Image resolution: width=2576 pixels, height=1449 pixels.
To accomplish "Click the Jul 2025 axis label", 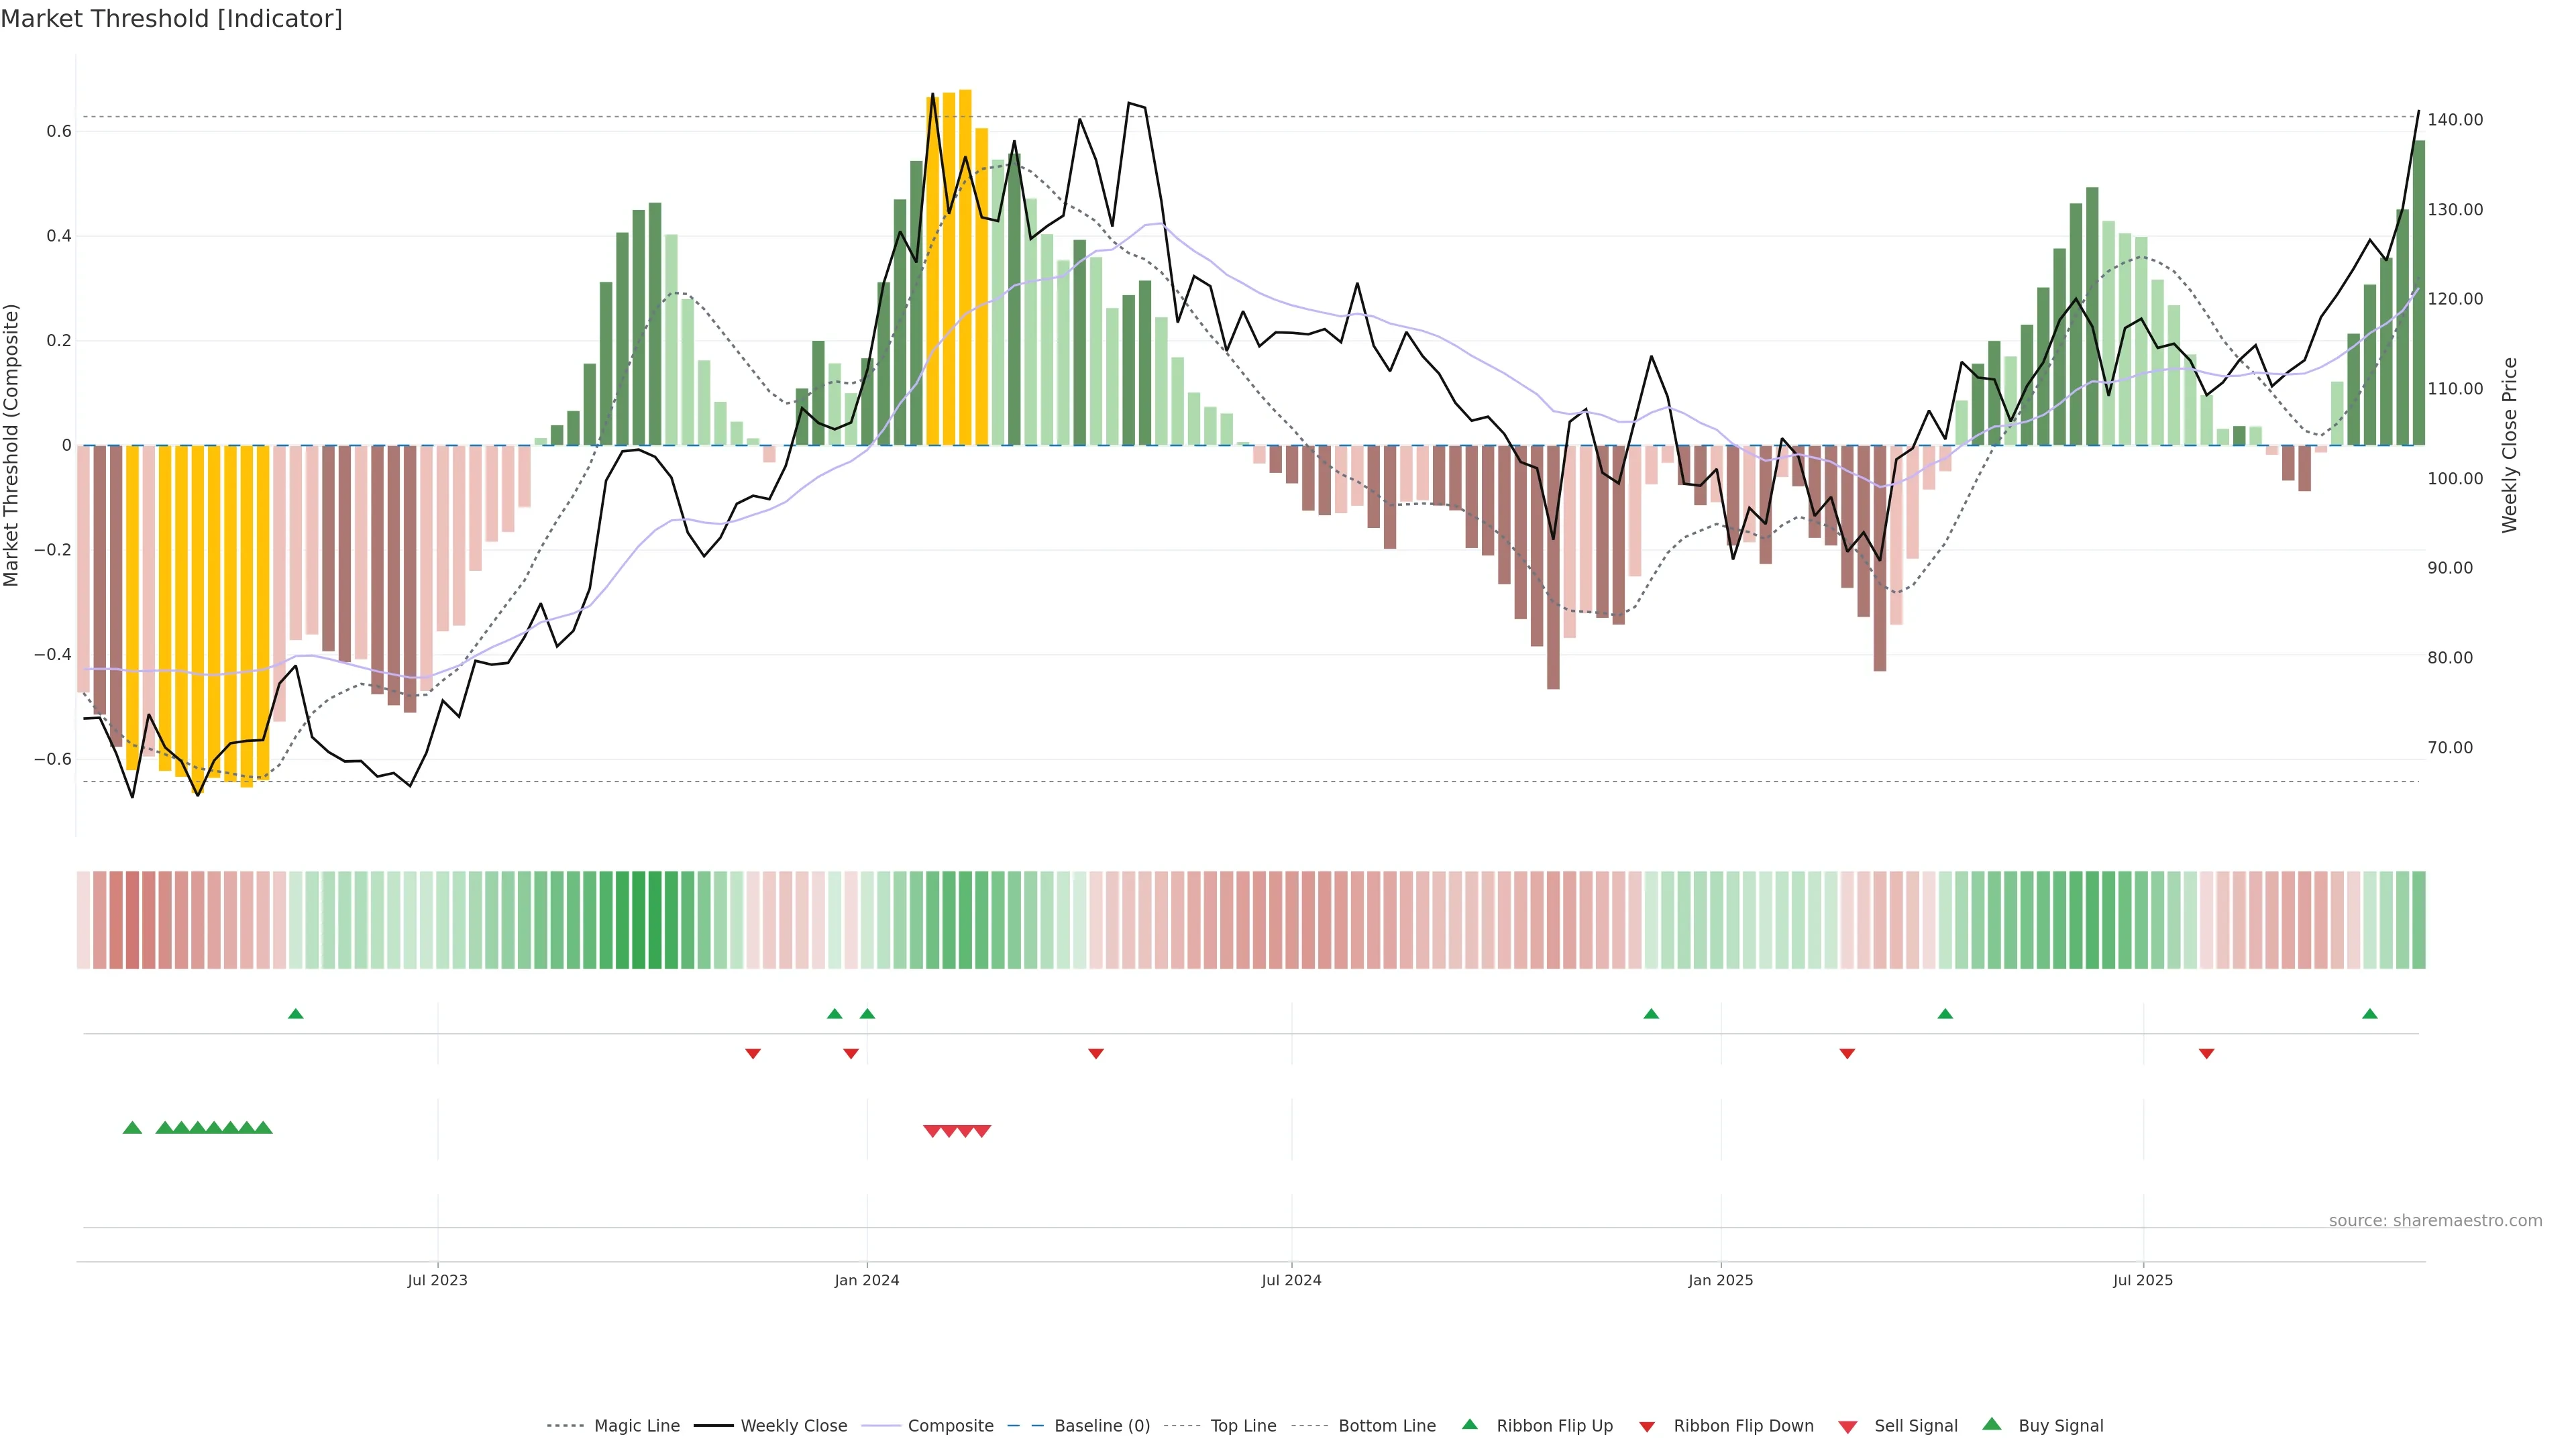I will (2142, 1280).
